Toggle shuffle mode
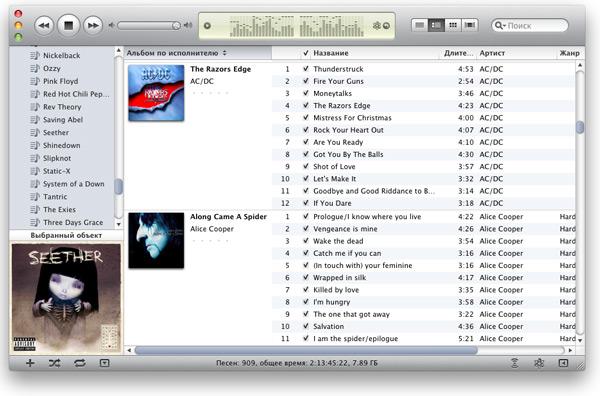Viewport: 600px width, 396px height. [54, 363]
